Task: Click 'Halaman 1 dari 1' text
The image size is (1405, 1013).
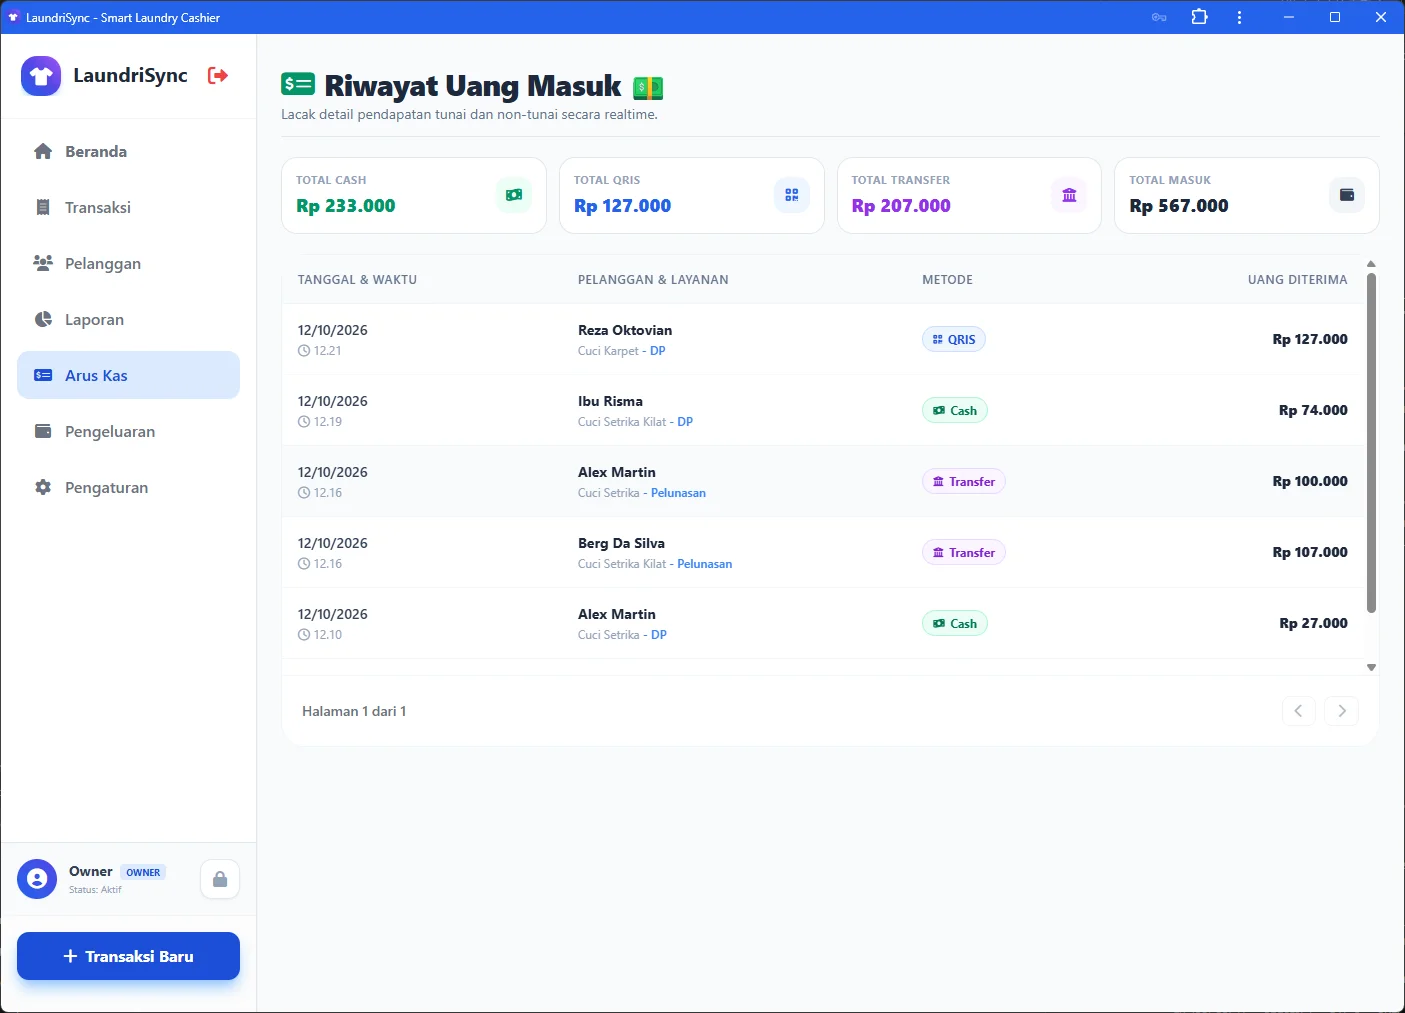Action: (354, 711)
